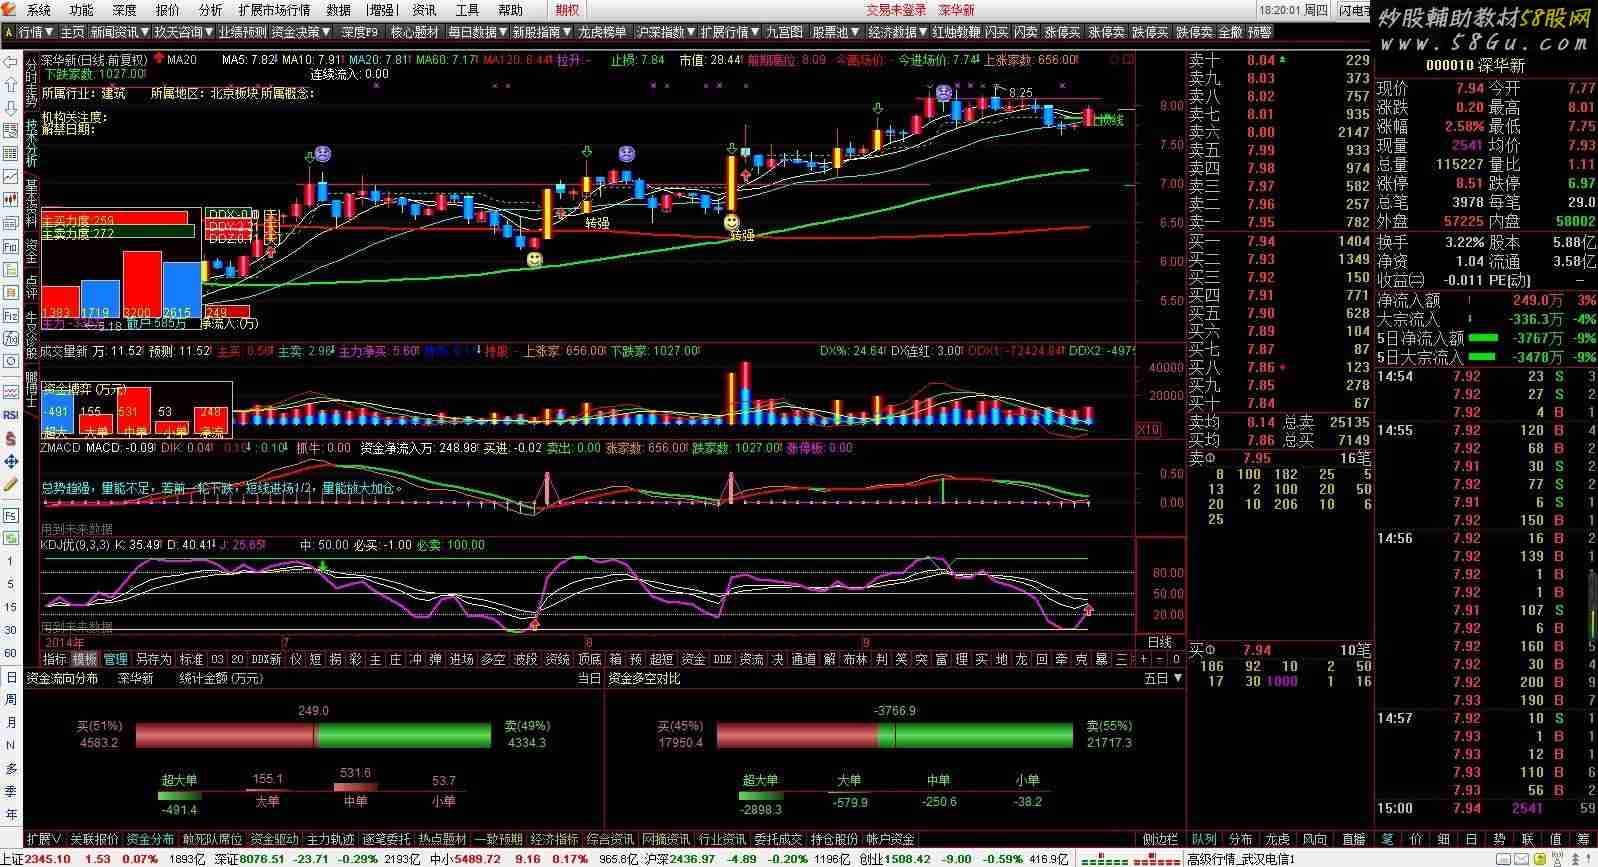Click the minus zoom button in indicator bar
Viewport: 1598px width, 867px height.
point(1159,659)
